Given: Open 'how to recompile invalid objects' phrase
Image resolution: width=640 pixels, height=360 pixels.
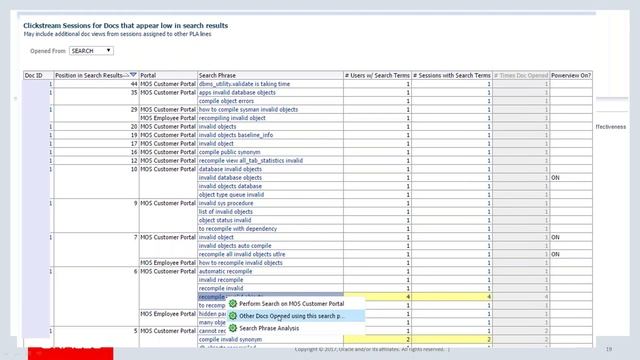Looking at the screenshot, I should (240, 263).
